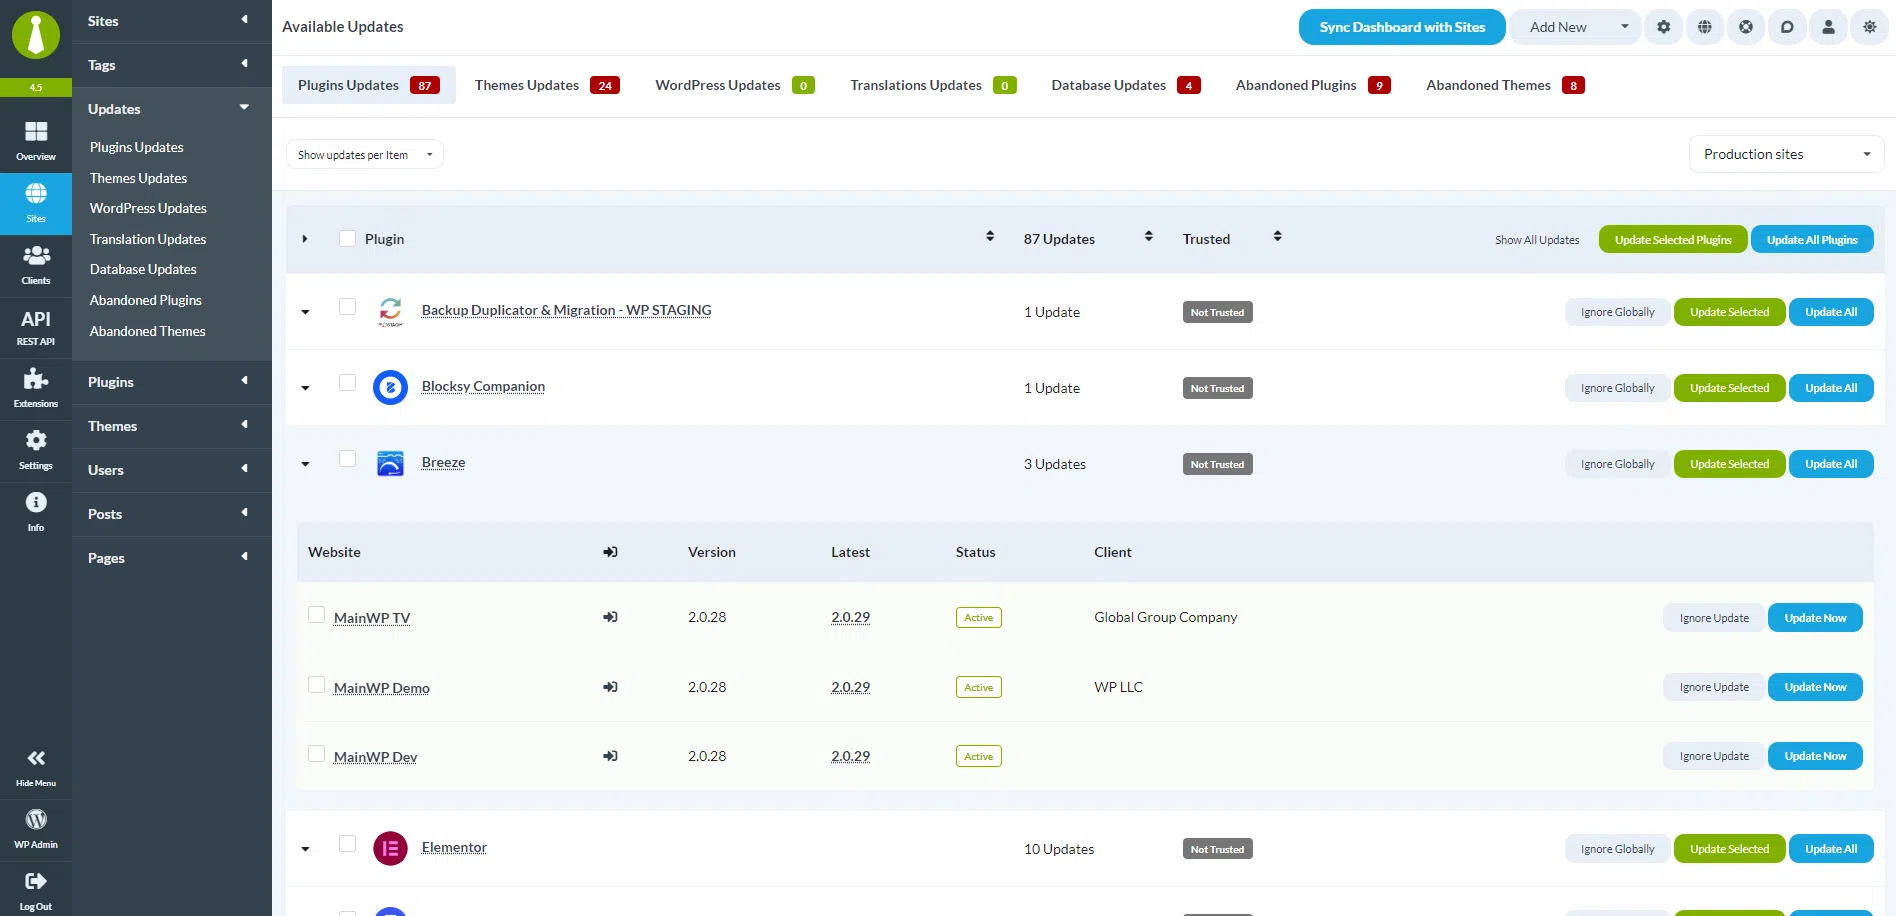Image resolution: width=1896 pixels, height=916 pixels.
Task: Open the user profile icon
Action: pyautogui.click(x=1828, y=27)
